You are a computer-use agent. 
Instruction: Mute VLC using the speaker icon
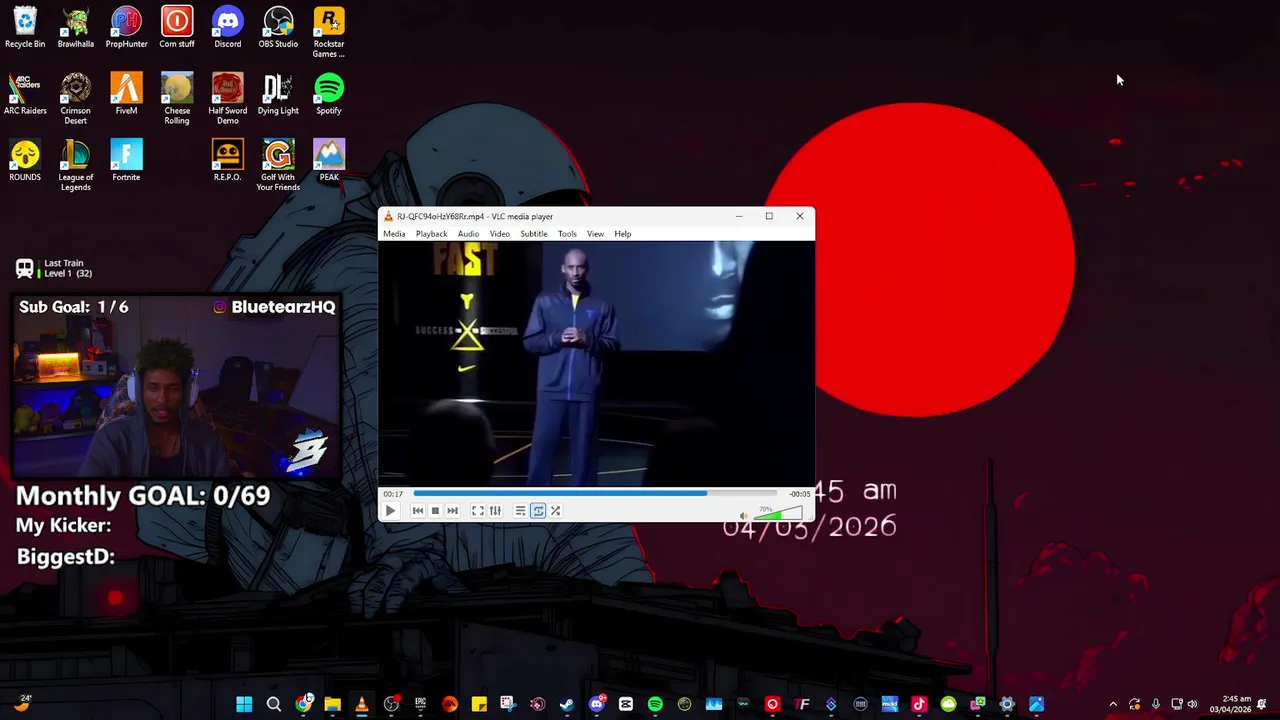pos(743,516)
